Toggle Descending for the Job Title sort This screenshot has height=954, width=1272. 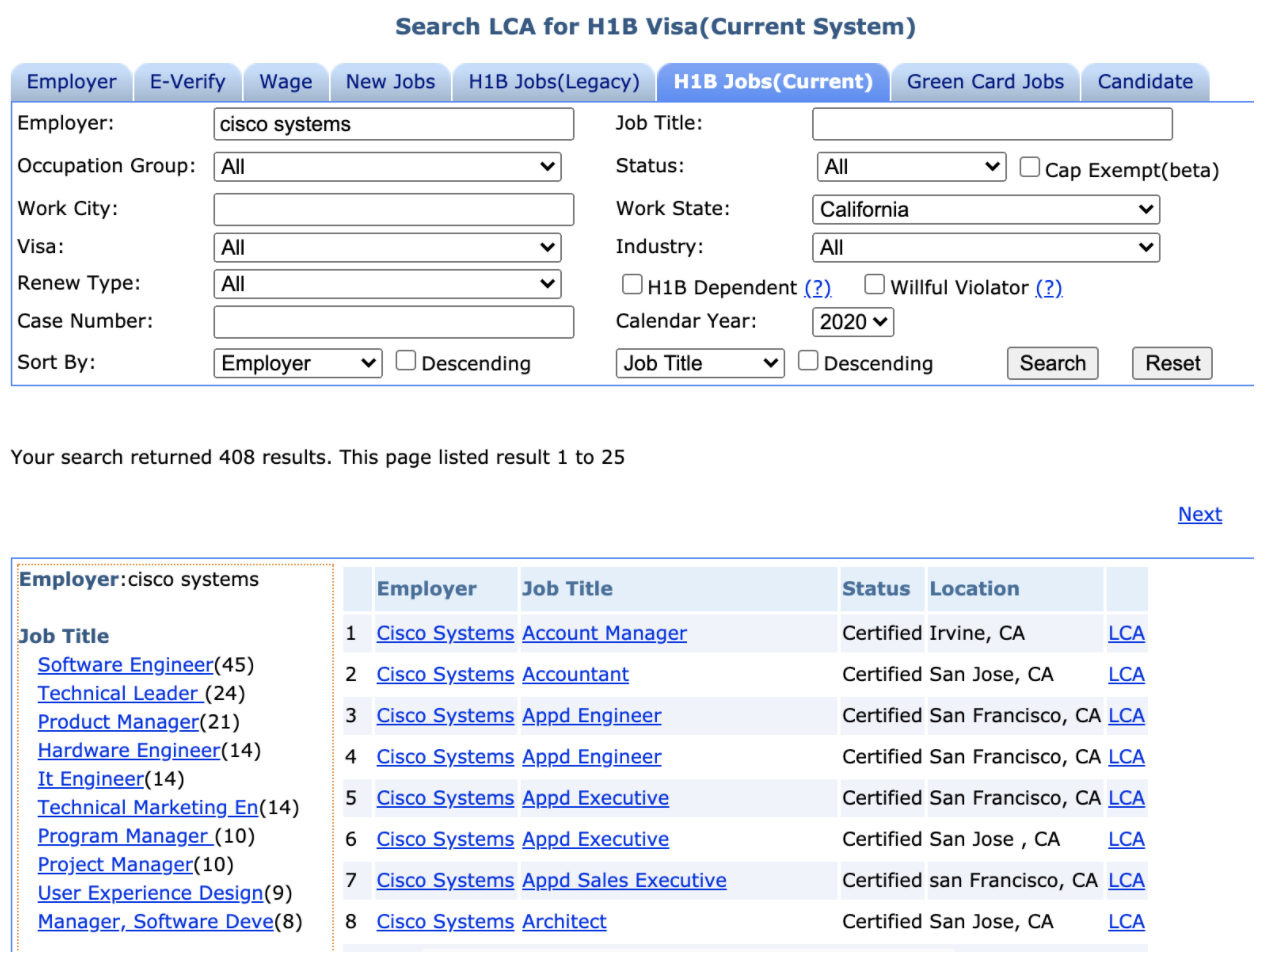coord(808,361)
